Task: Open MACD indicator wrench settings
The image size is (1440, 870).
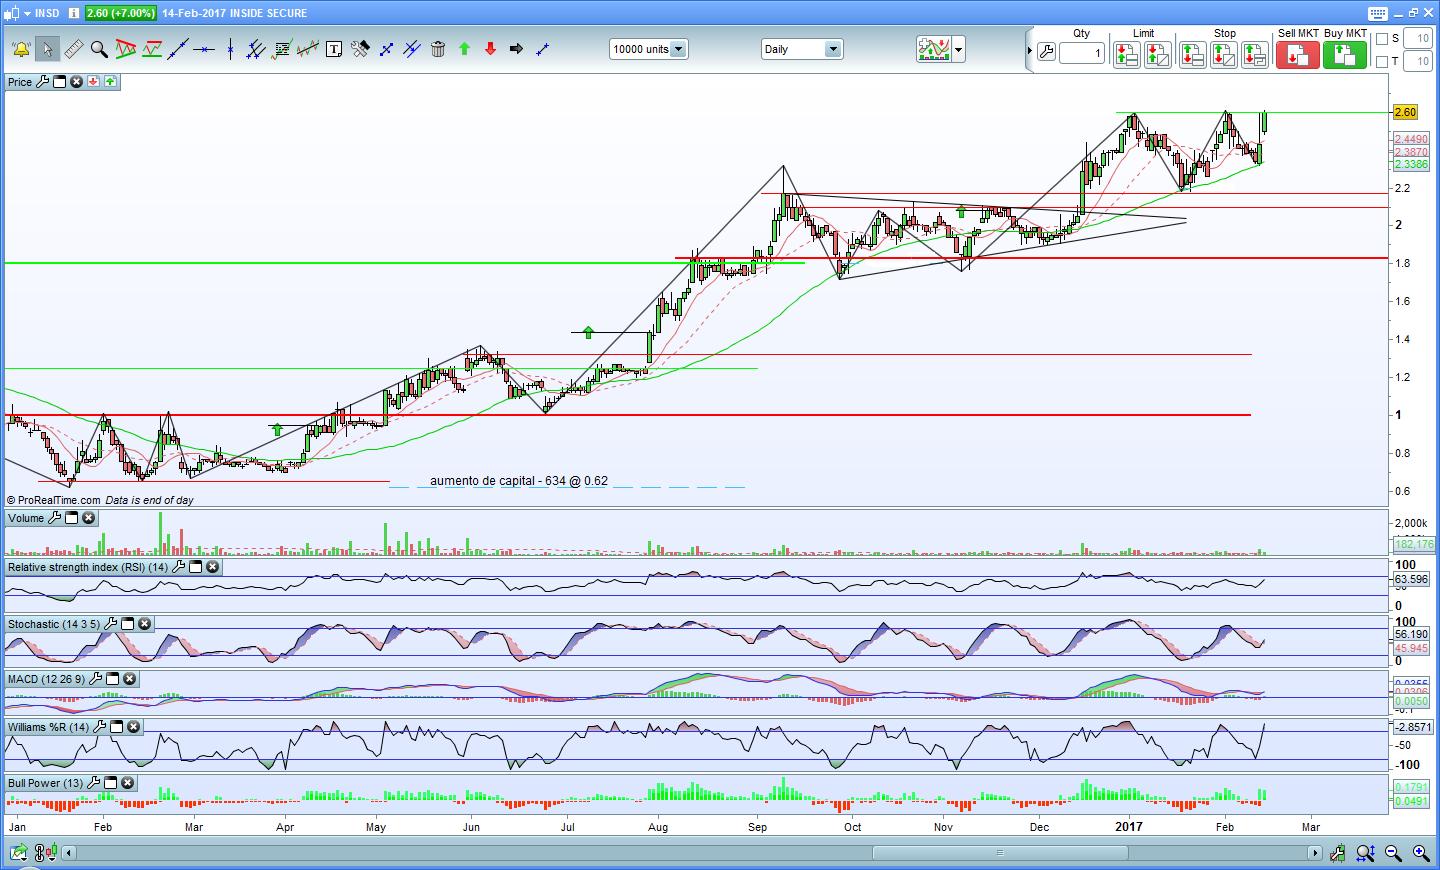Action: point(96,679)
